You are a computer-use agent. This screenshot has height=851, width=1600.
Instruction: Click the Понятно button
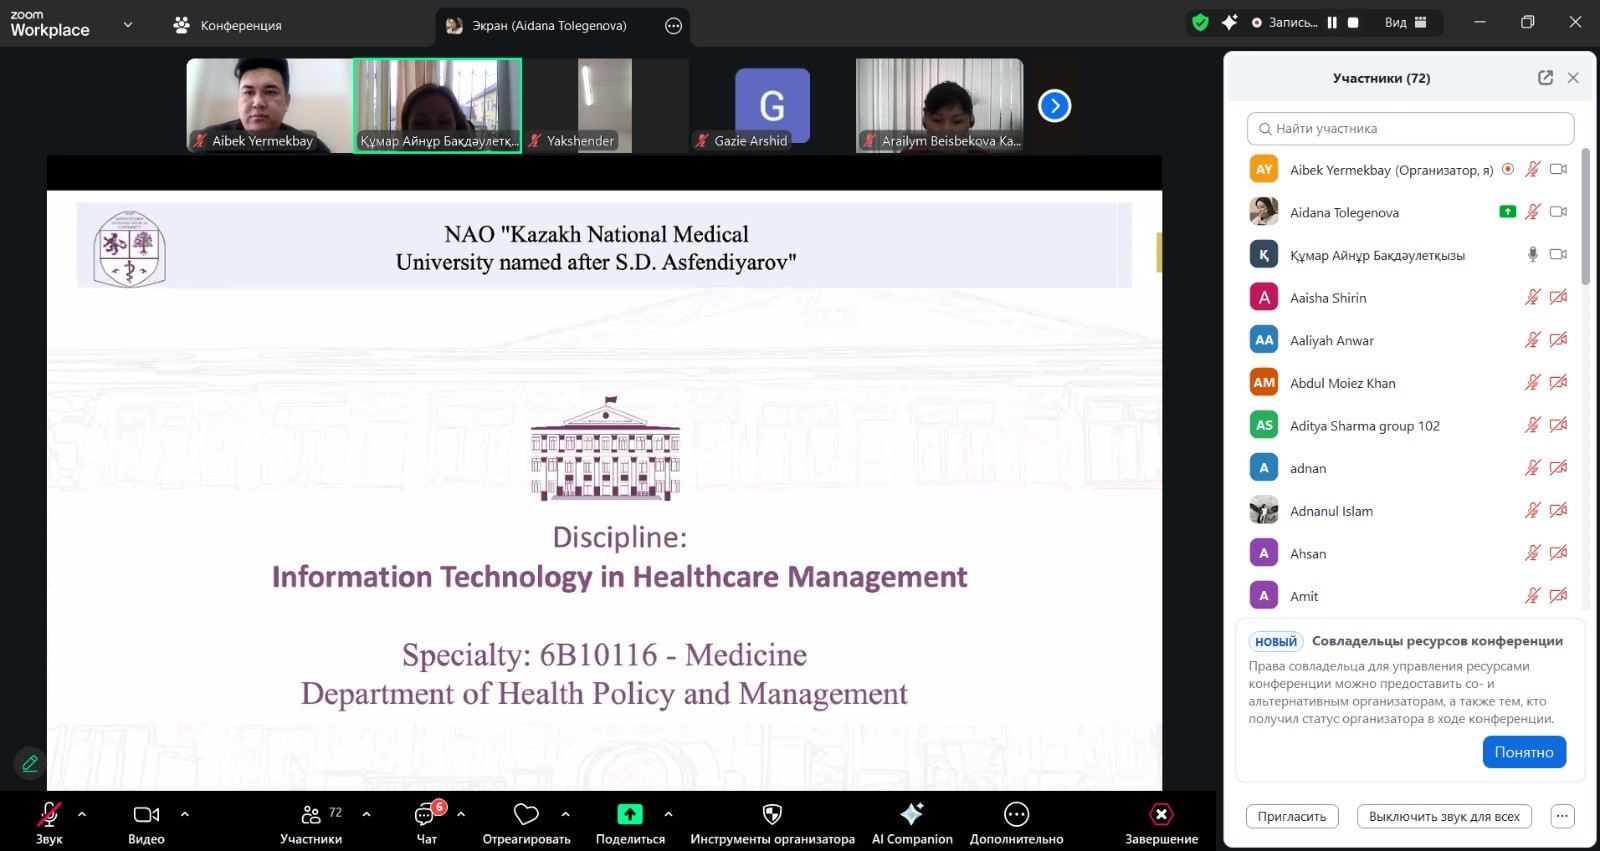[x=1523, y=752]
